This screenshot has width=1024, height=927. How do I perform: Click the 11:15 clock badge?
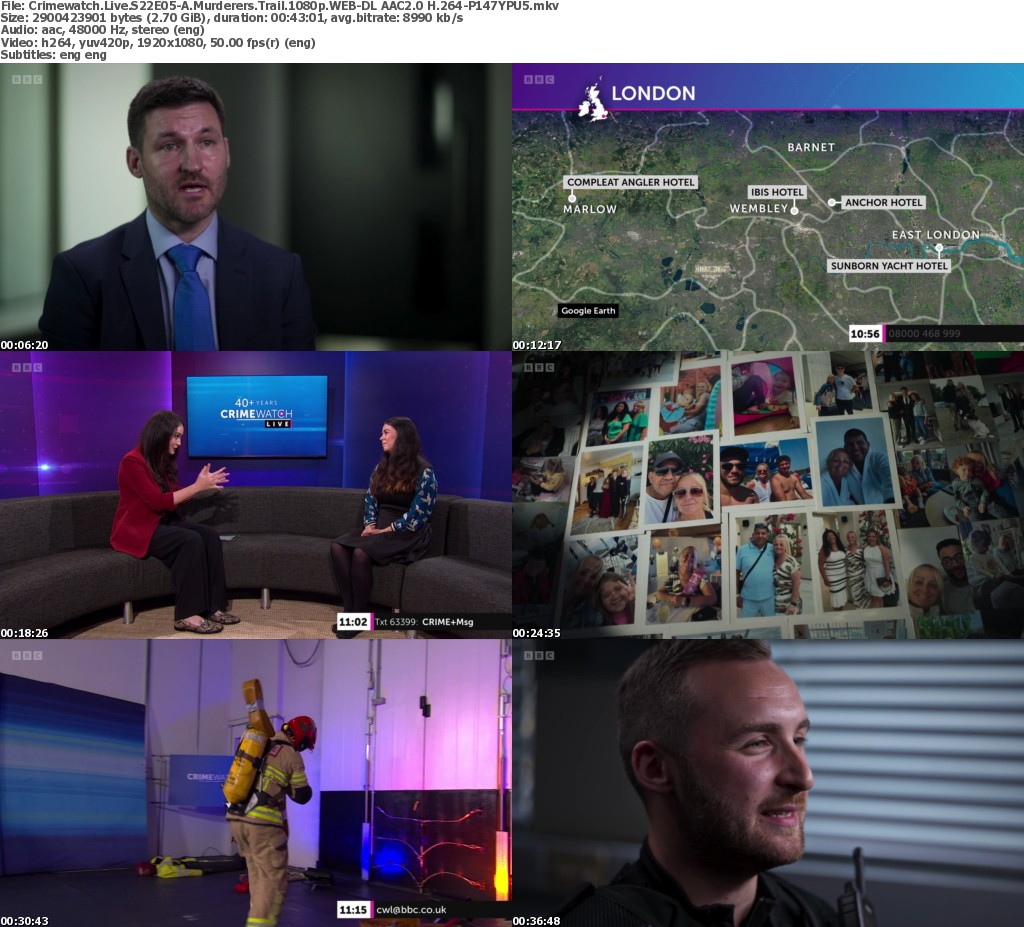click(353, 910)
